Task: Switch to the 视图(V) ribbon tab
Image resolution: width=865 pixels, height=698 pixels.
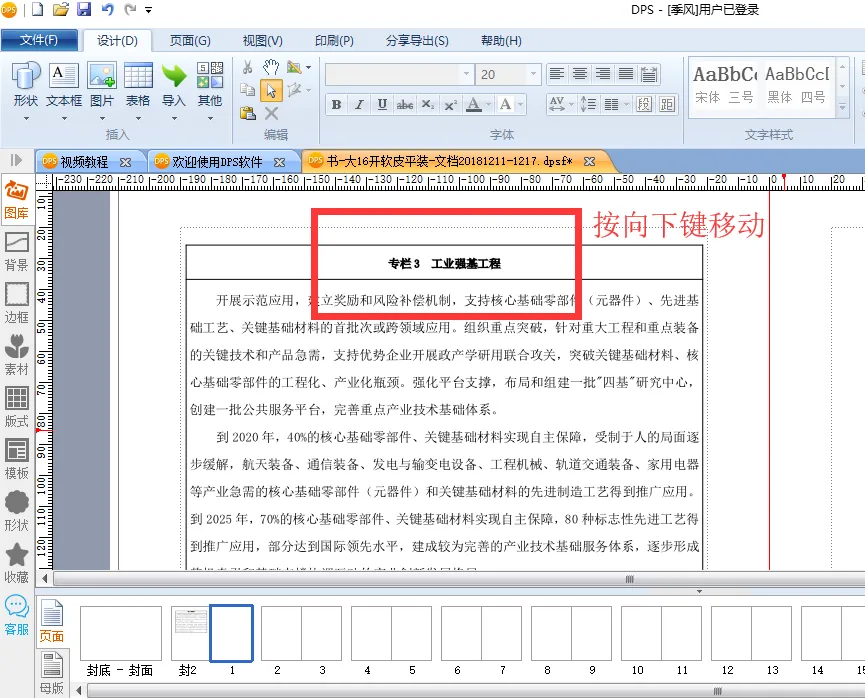Action: tap(263, 41)
